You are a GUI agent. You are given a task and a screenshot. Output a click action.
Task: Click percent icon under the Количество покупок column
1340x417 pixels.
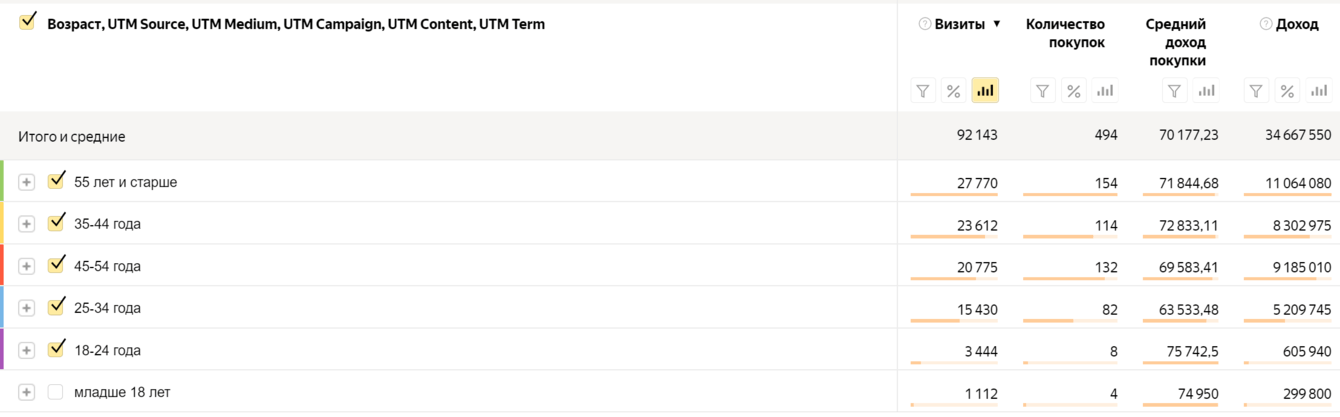coord(1074,91)
